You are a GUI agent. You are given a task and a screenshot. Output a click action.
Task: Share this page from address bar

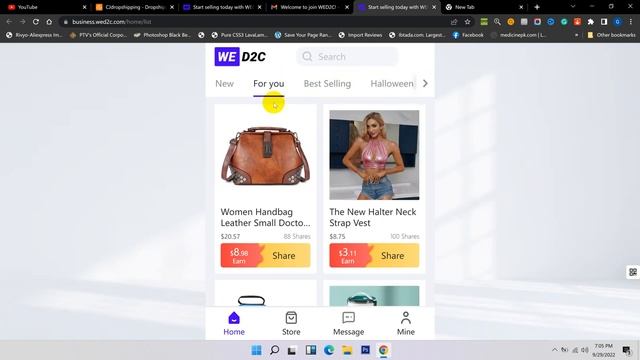pyautogui.click(x=454, y=22)
